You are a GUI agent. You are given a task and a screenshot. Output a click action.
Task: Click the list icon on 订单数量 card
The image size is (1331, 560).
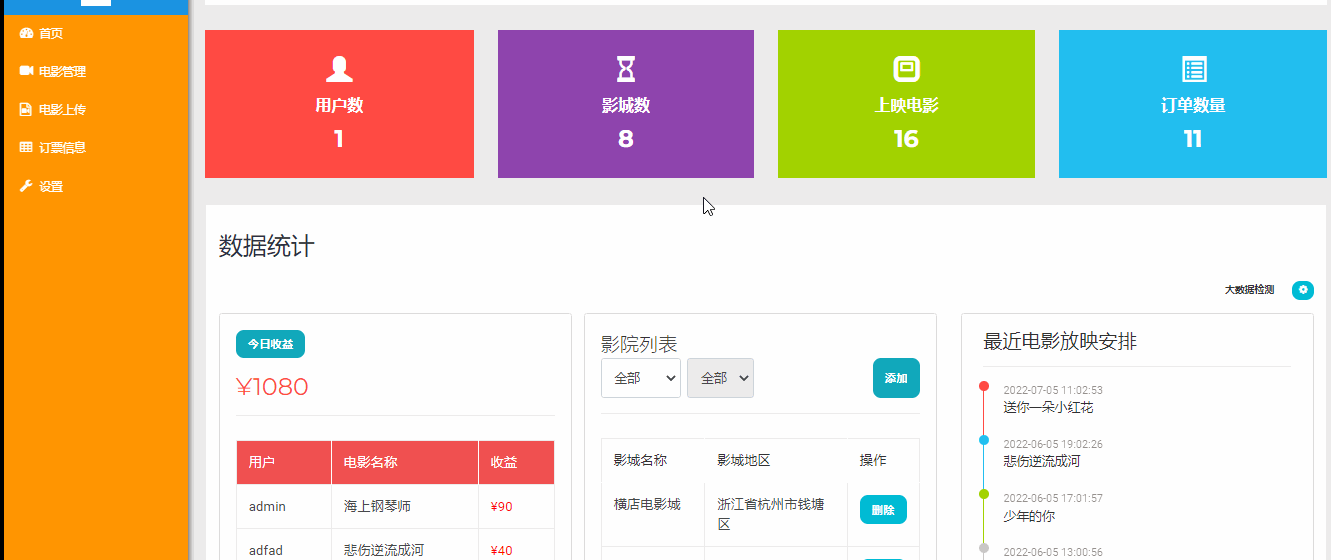pyautogui.click(x=1194, y=69)
